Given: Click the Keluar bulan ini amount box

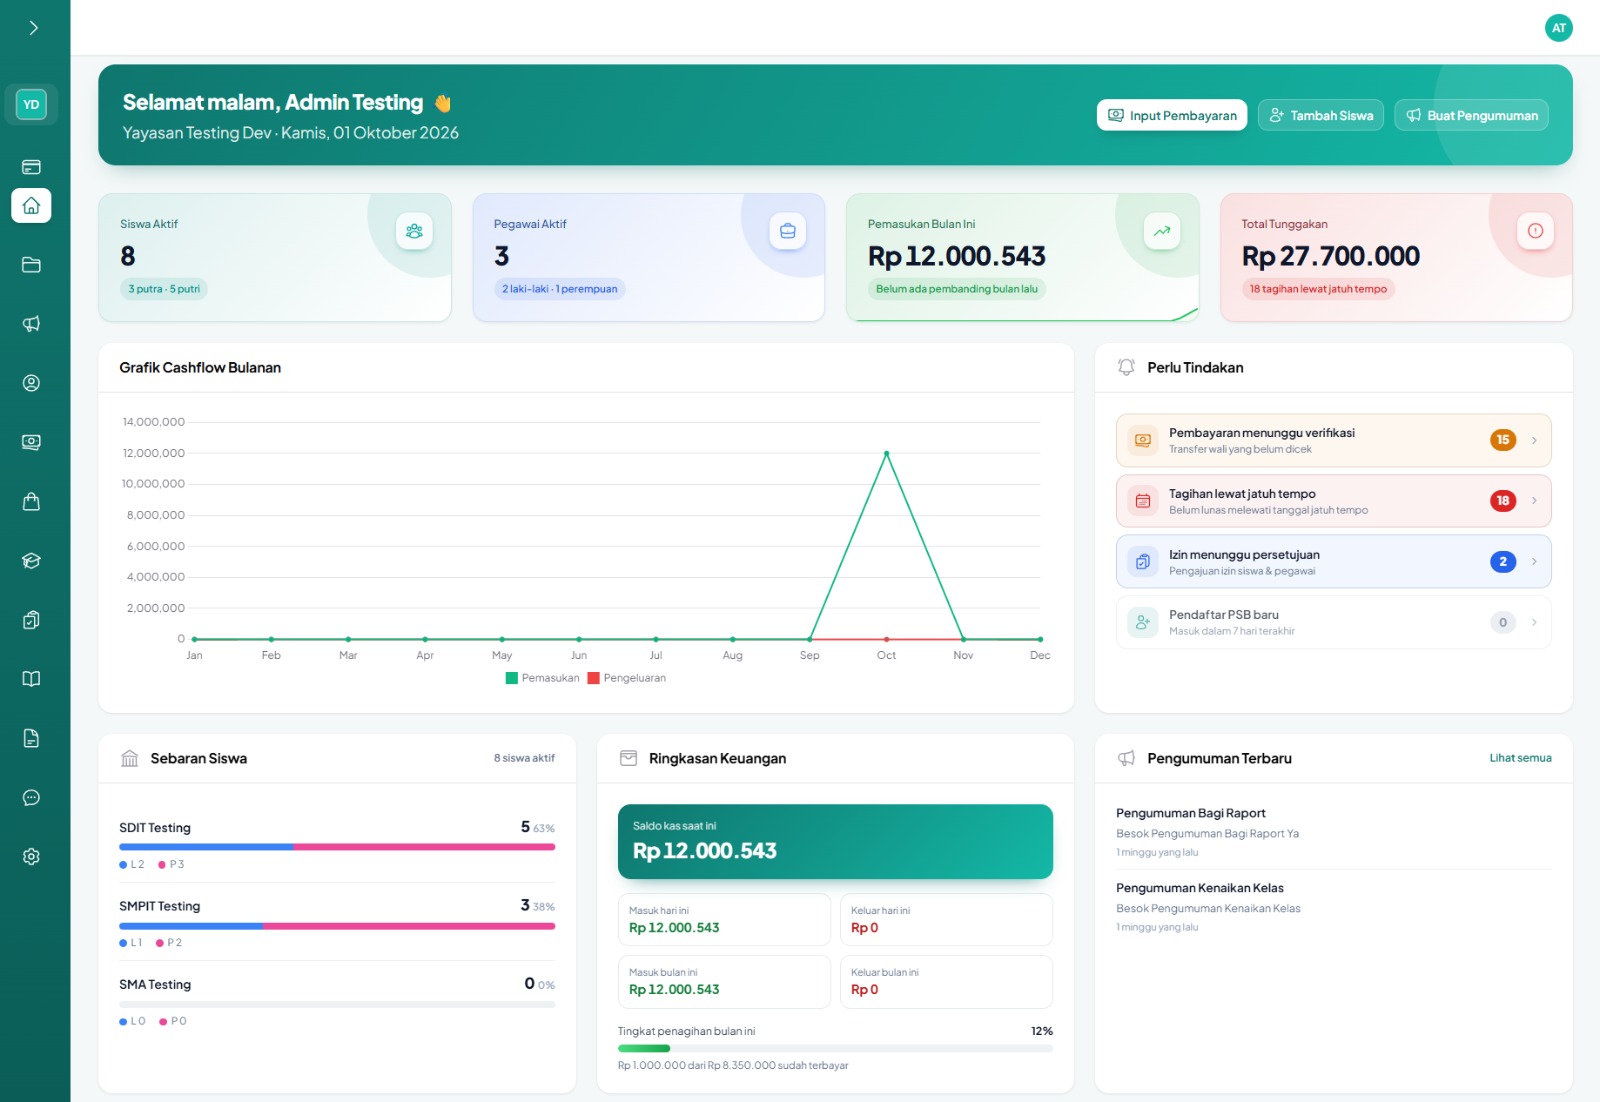Looking at the screenshot, I should [946, 981].
